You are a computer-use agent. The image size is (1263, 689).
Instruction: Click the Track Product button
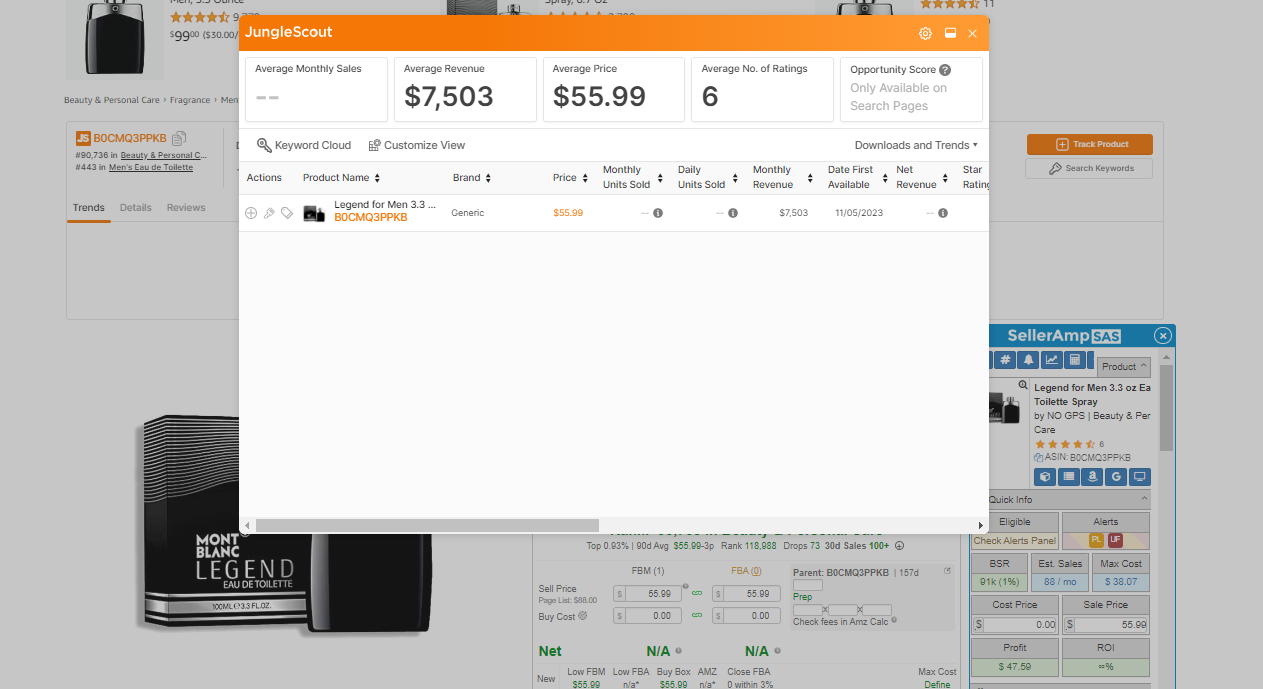pos(1089,144)
